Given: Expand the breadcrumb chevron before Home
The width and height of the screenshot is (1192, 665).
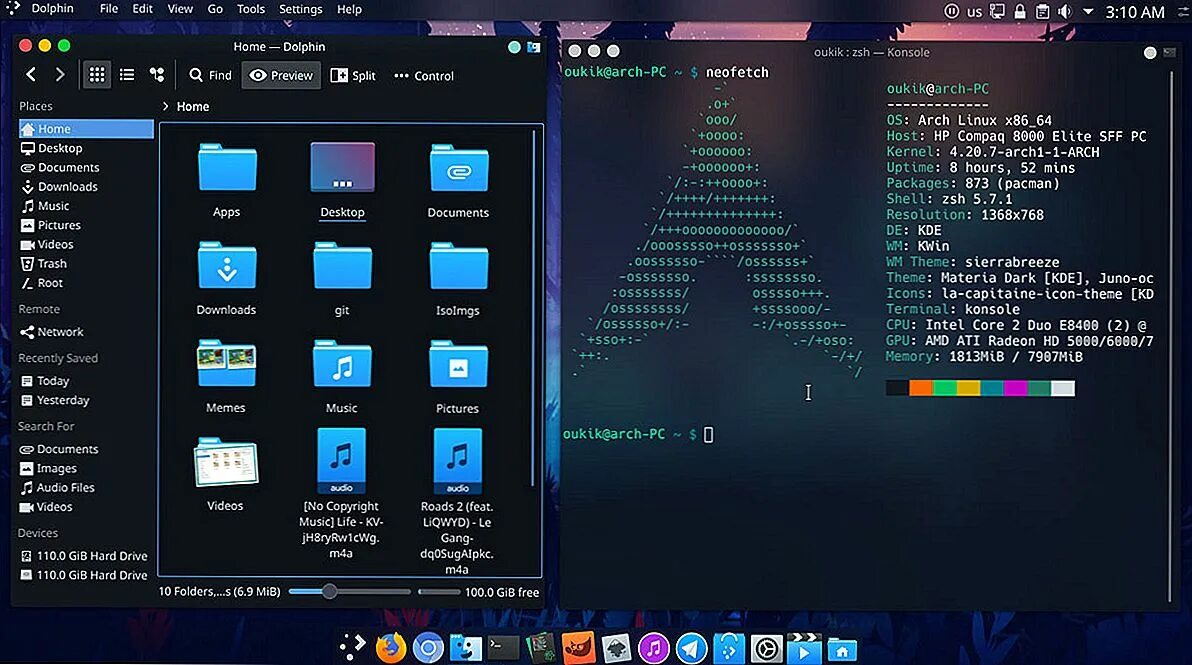Looking at the screenshot, I should [165, 106].
